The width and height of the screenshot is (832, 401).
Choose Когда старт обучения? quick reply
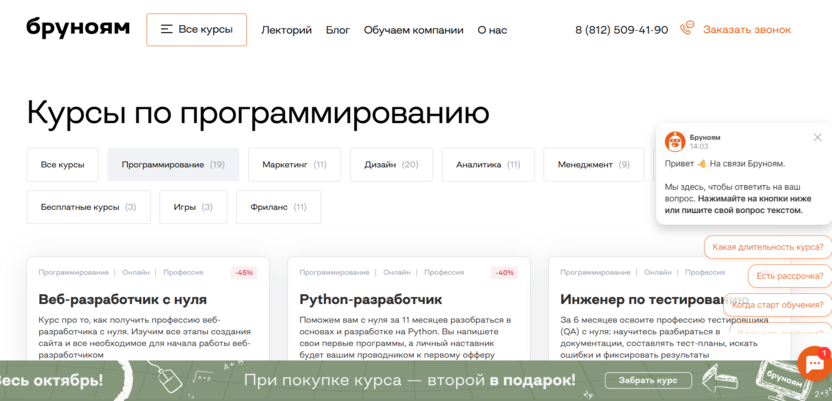click(777, 305)
